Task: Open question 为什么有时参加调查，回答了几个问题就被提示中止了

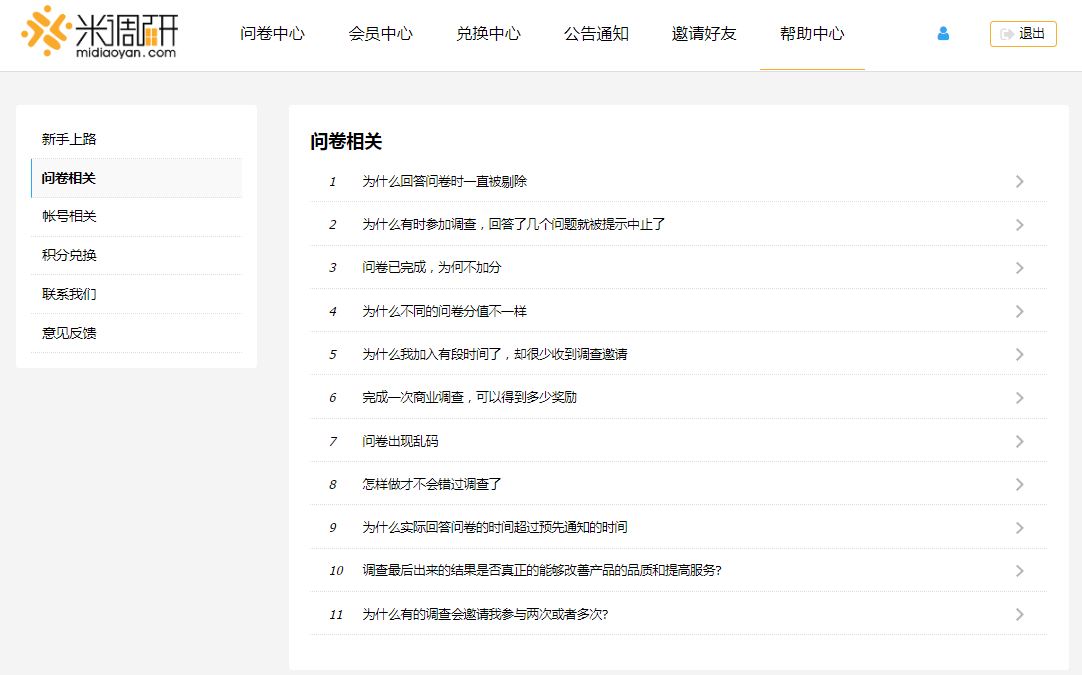Action: pyautogui.click(x=513, y=224)
